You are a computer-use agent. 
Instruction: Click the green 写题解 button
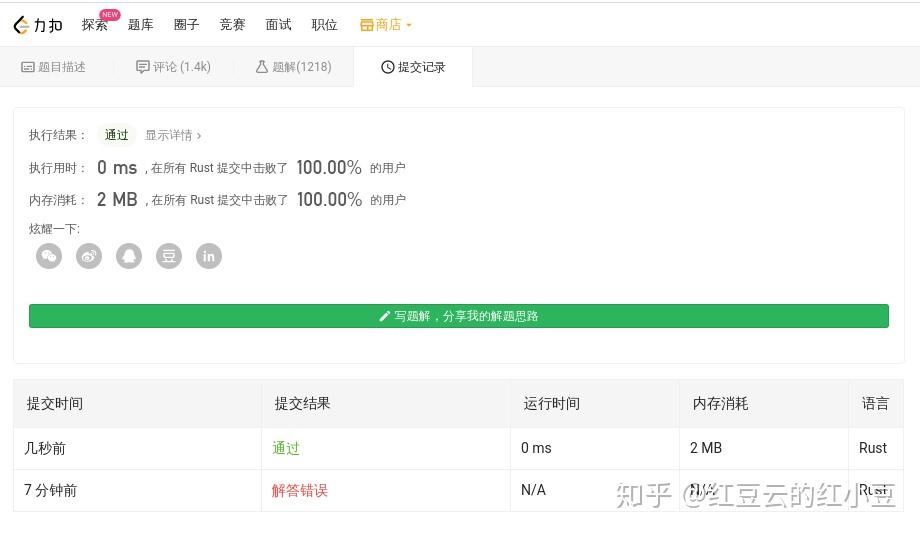click(x=459, y=316)
